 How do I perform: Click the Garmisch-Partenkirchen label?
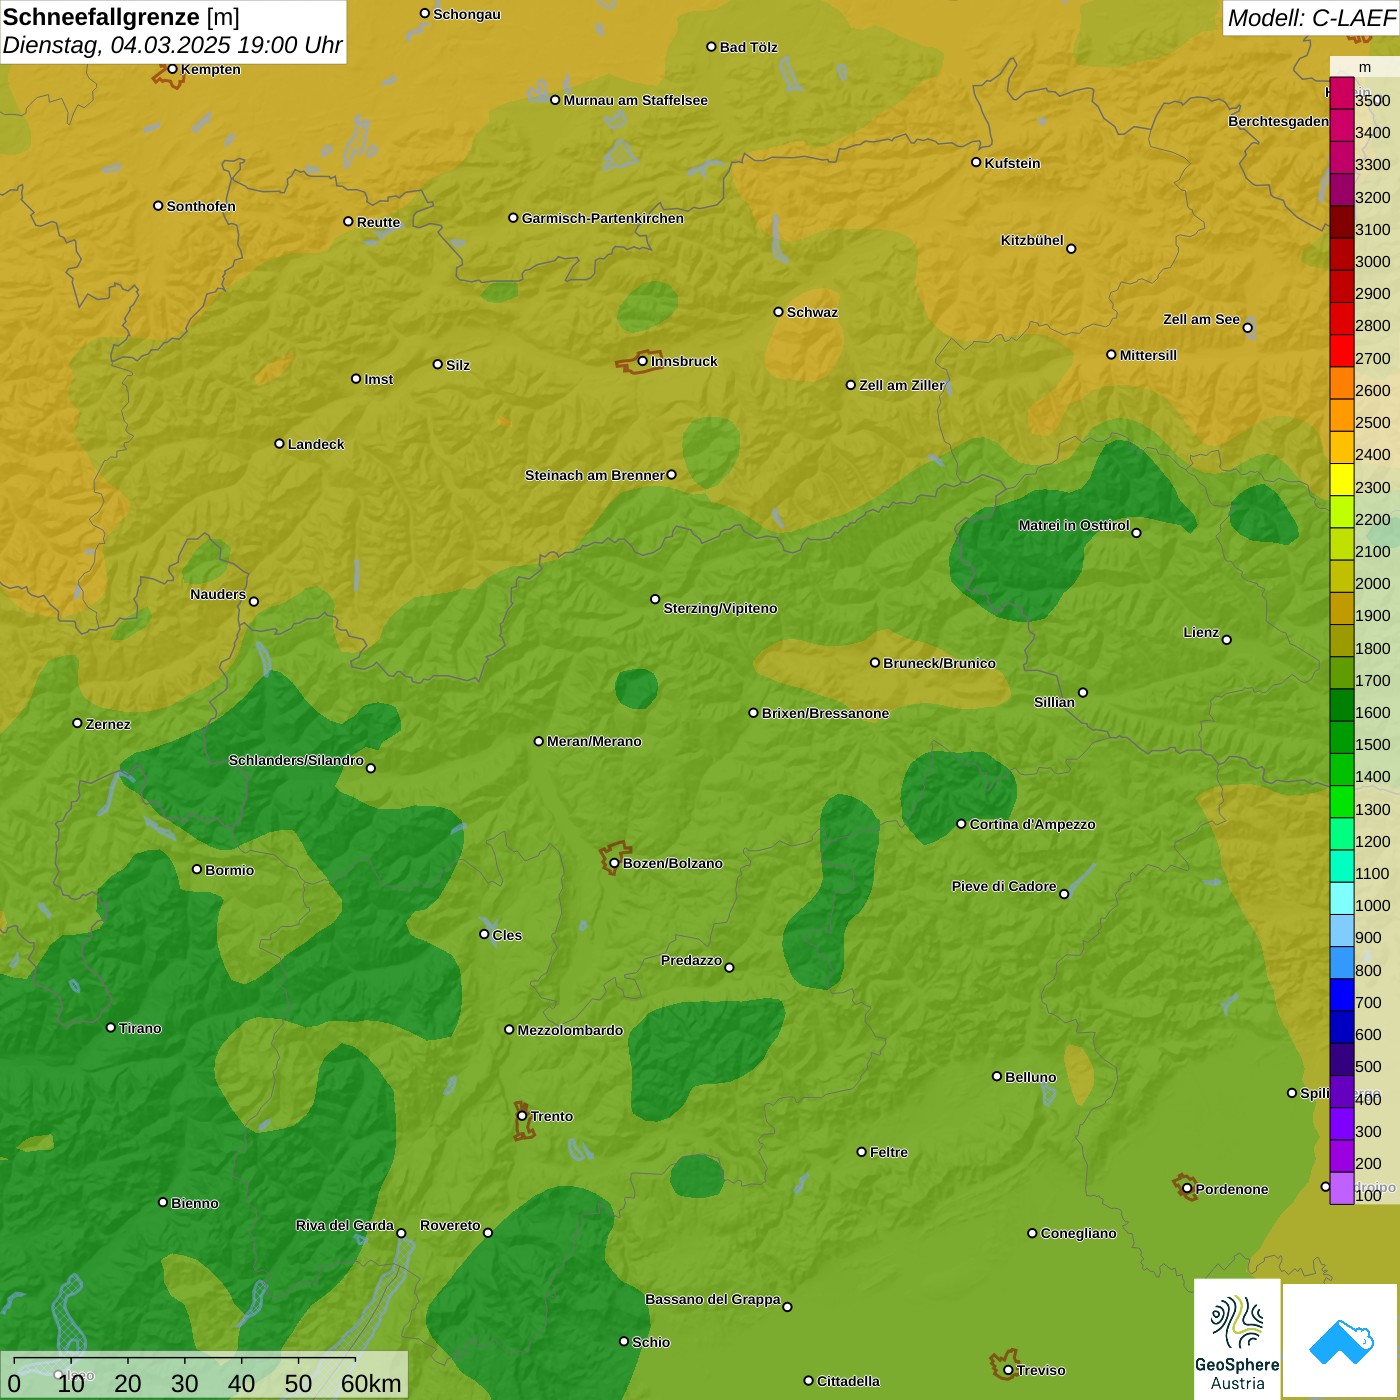point(603,218)
